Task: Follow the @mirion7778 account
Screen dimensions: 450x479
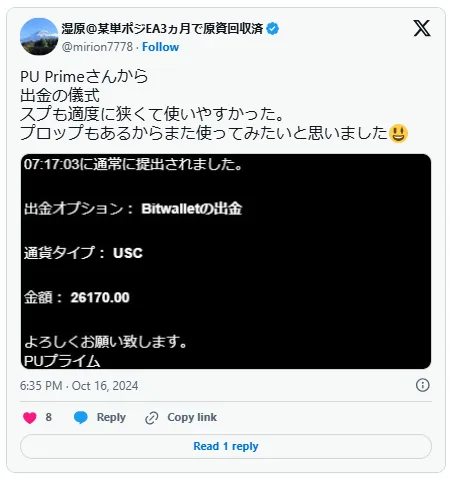Action: [x=160, y=47]
